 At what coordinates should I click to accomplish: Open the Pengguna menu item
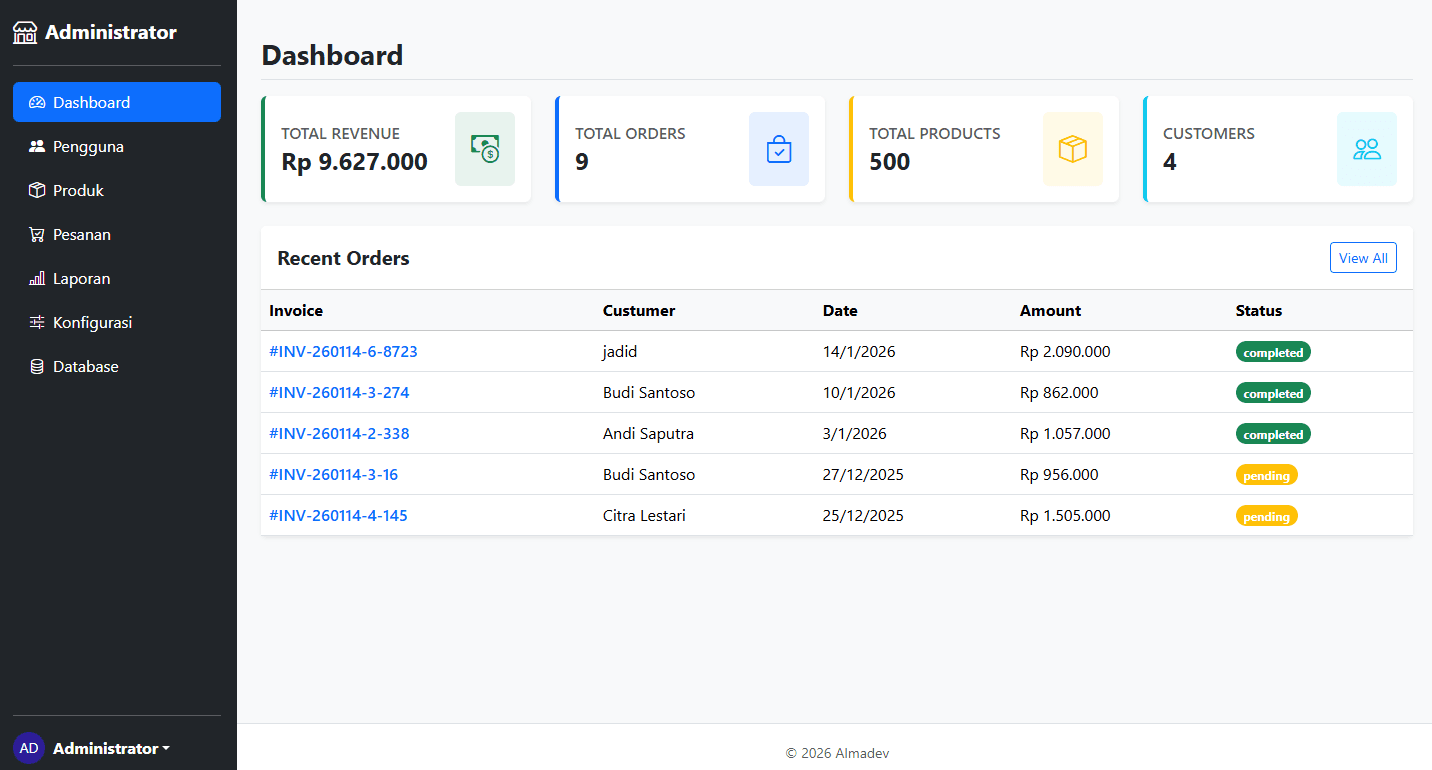tap(88, 147)
